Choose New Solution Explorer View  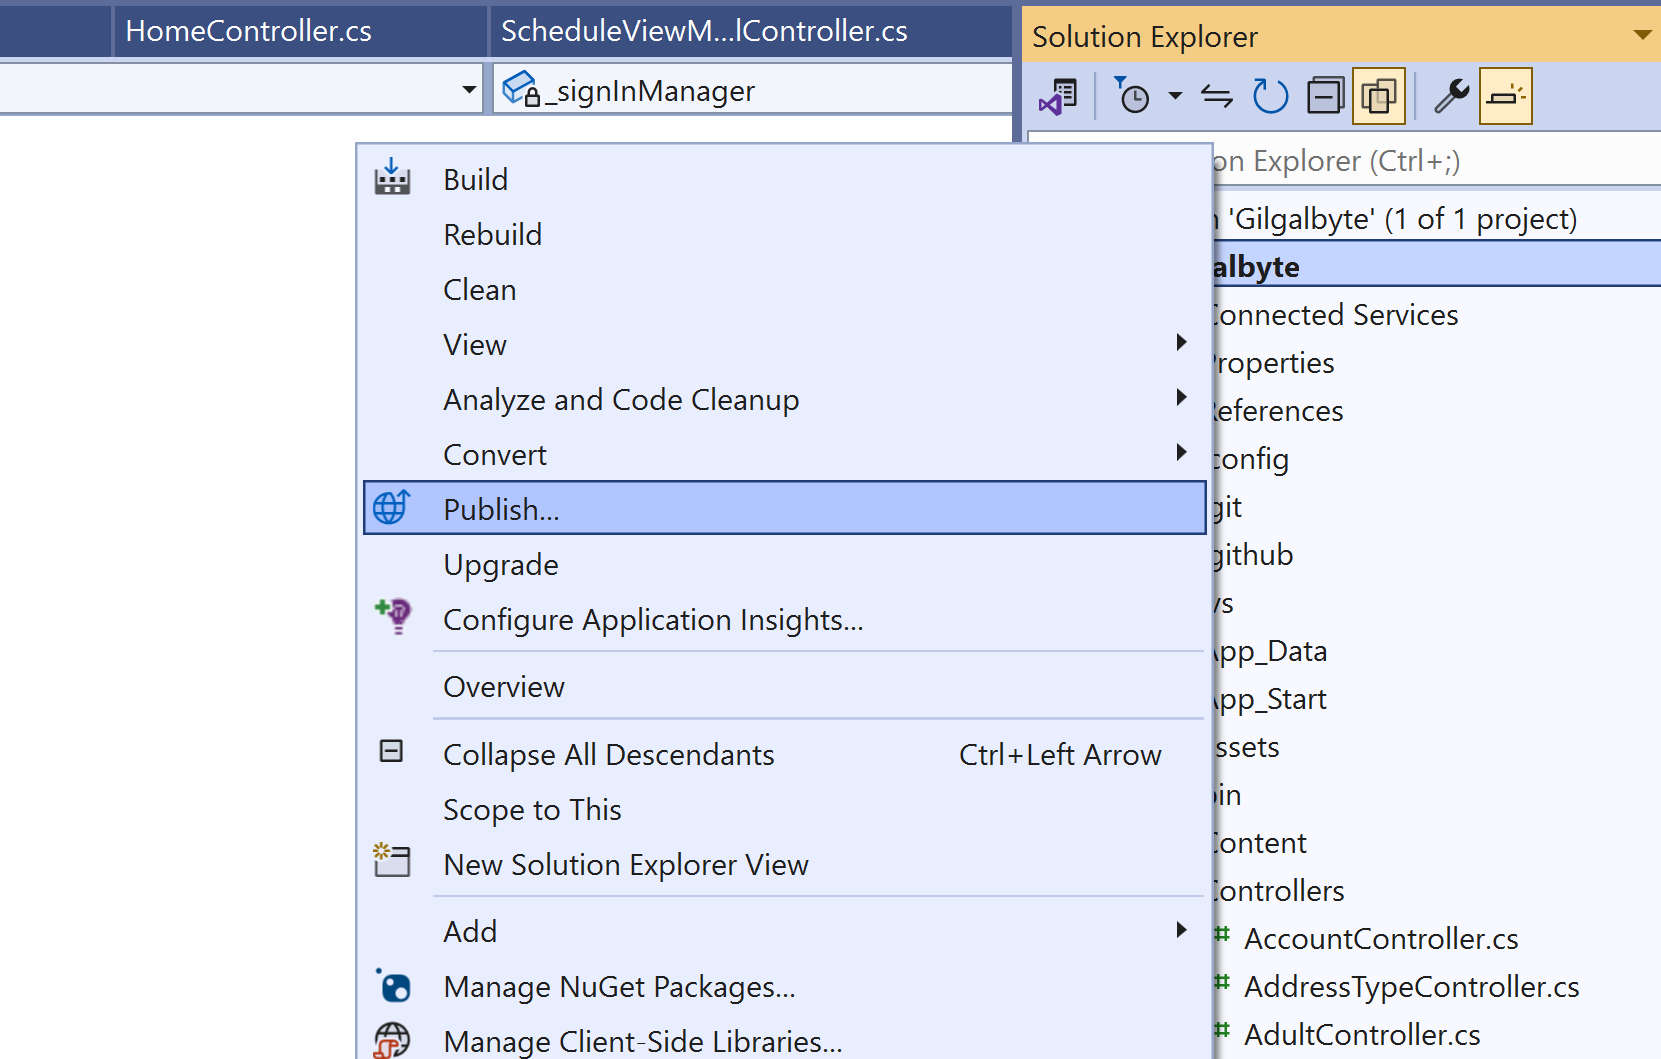click(784, 864)
